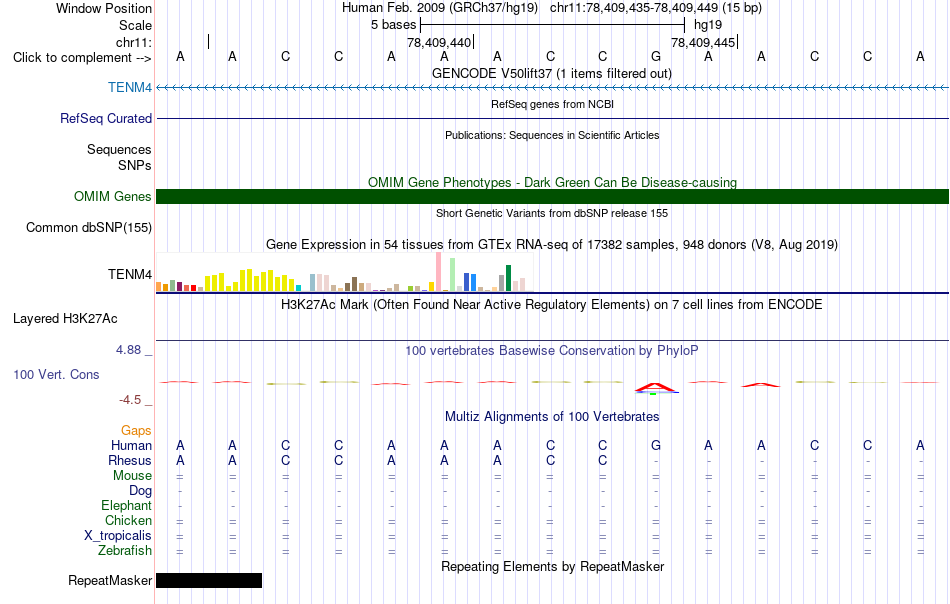Click the '5 bases' scale bar

[x=552, y=25]
